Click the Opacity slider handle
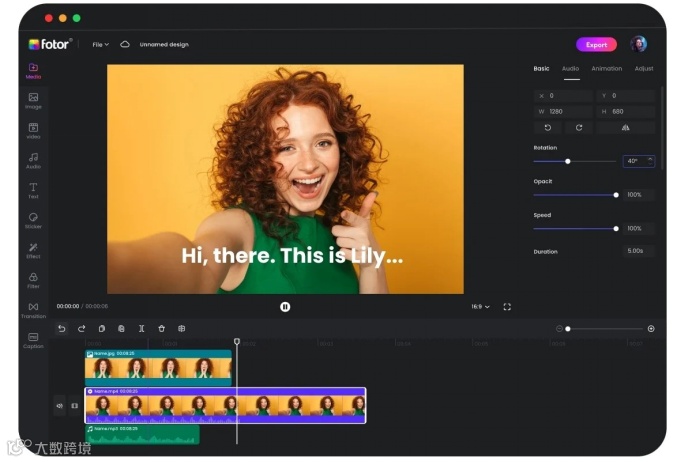 [x=616, y=195]
